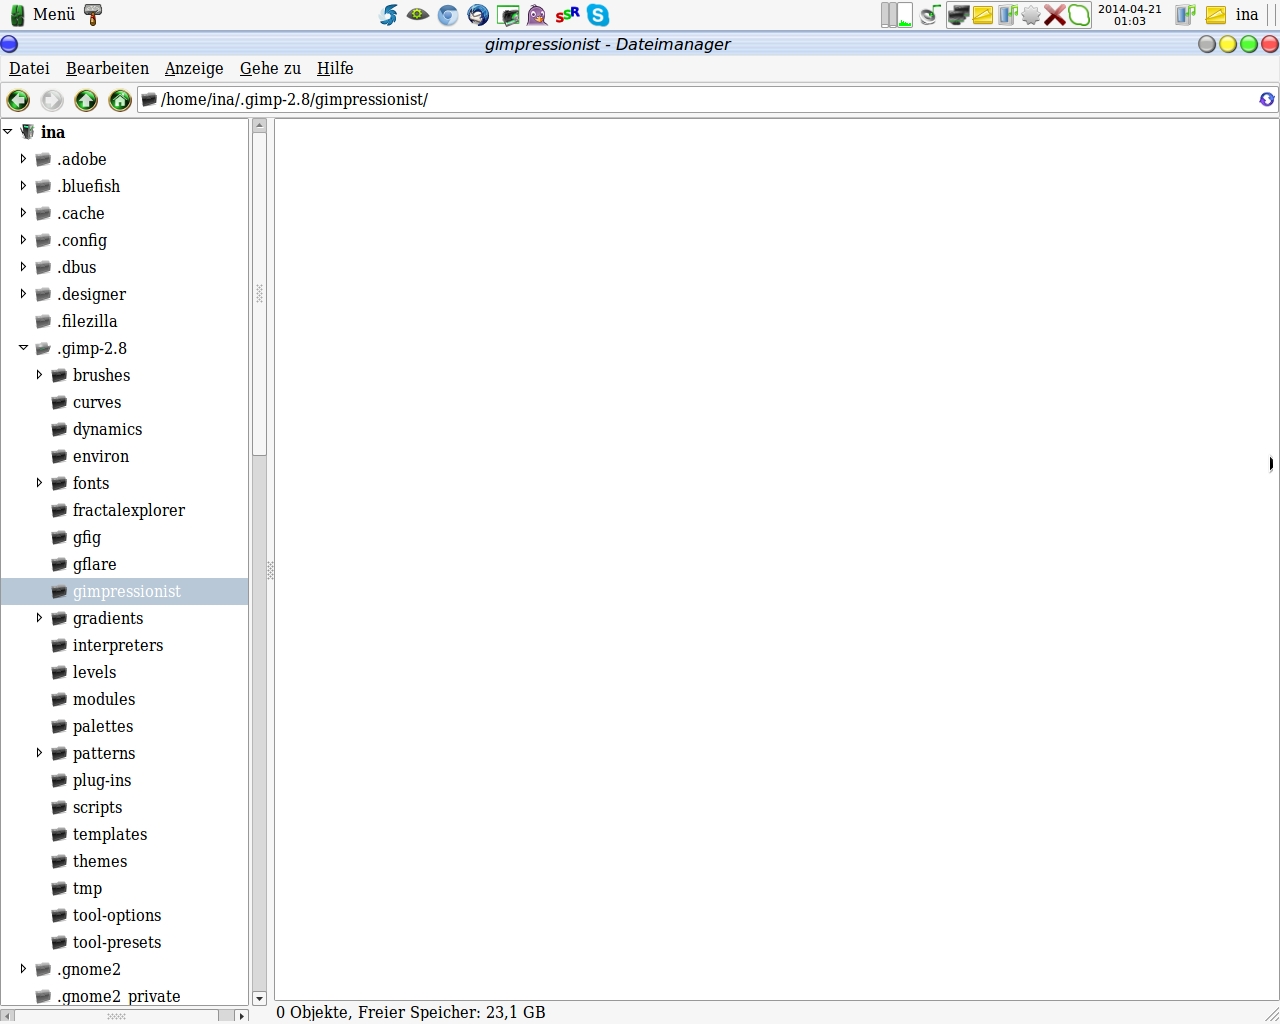This screenshot has width=1280, height=1024.
Task: Click the location path input field
Action: point(707,99)
